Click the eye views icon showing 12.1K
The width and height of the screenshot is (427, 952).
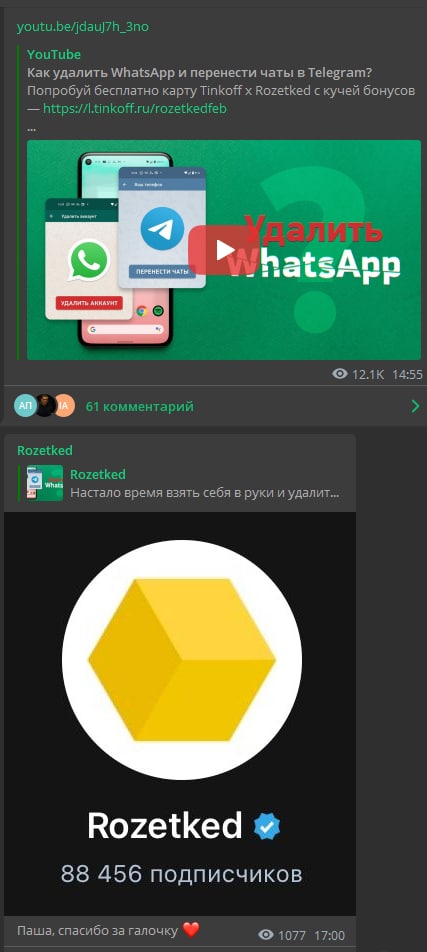(x=340, y=375)
